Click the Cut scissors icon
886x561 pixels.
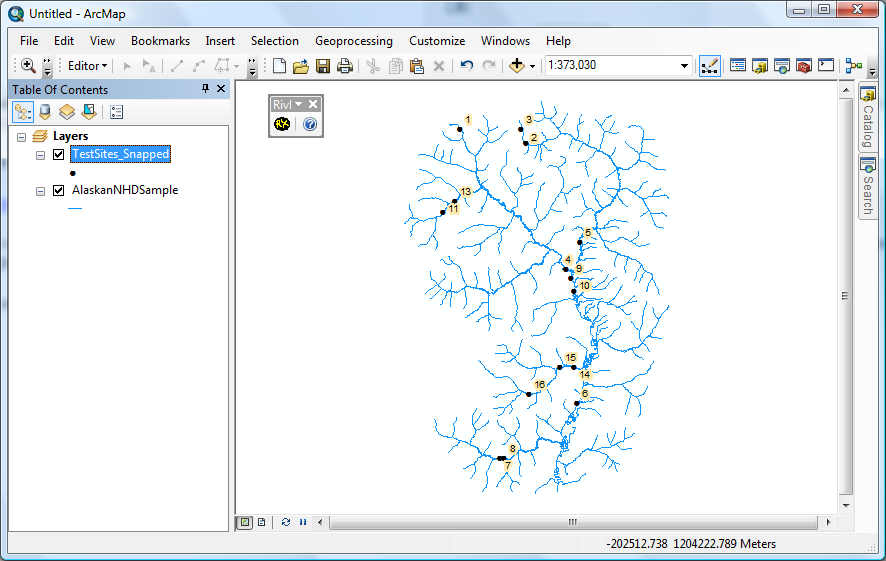click(373, 66)
